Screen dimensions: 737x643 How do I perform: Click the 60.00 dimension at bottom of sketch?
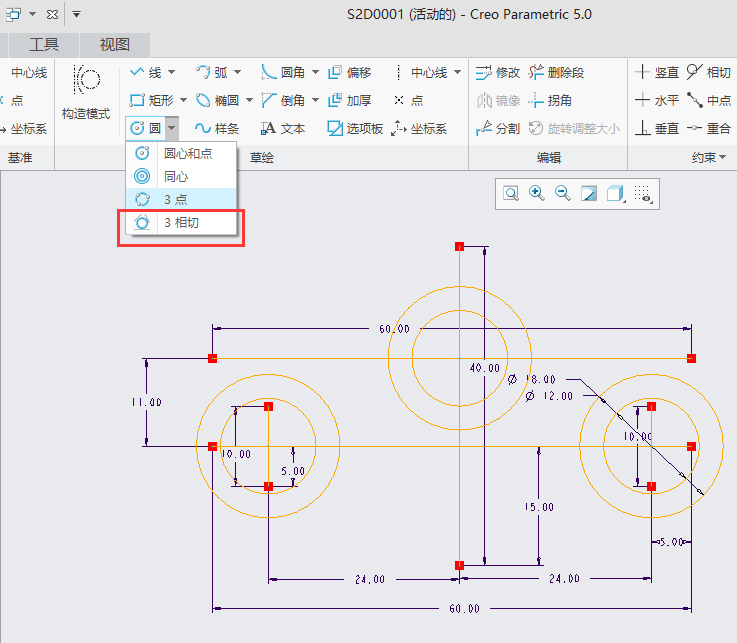[x=465, y=608]
